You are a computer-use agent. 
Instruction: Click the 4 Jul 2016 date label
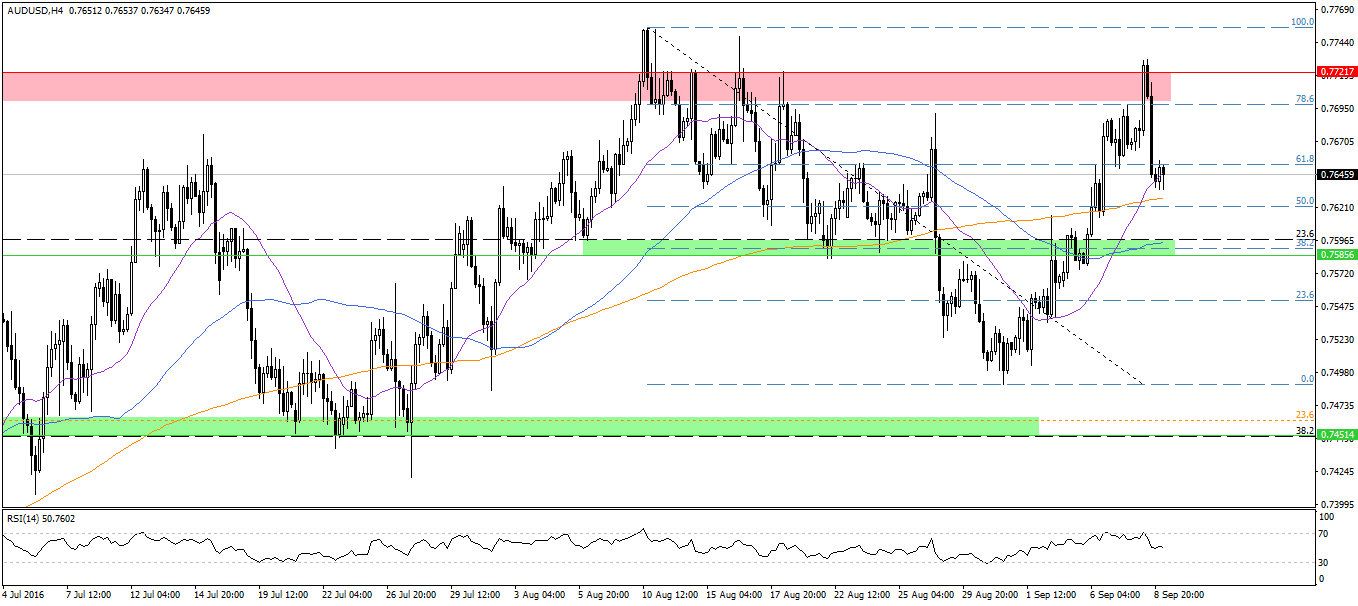click(26, 594)
